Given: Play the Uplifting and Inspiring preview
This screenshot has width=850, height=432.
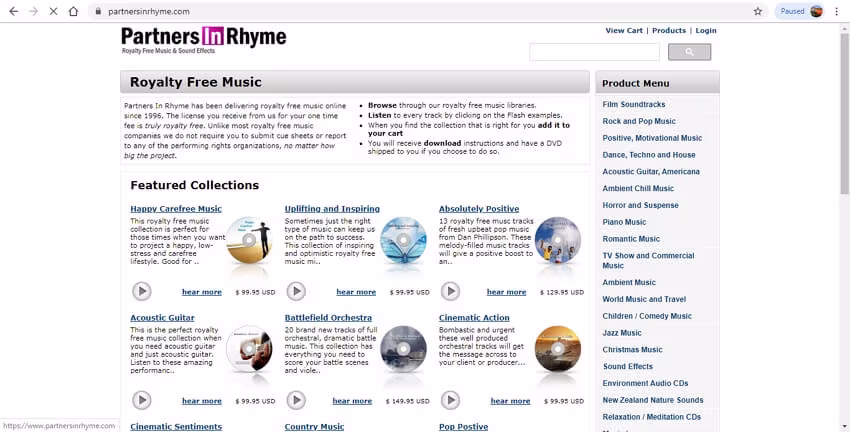Looking at the screenshot, I should click(x=296, y=291).
